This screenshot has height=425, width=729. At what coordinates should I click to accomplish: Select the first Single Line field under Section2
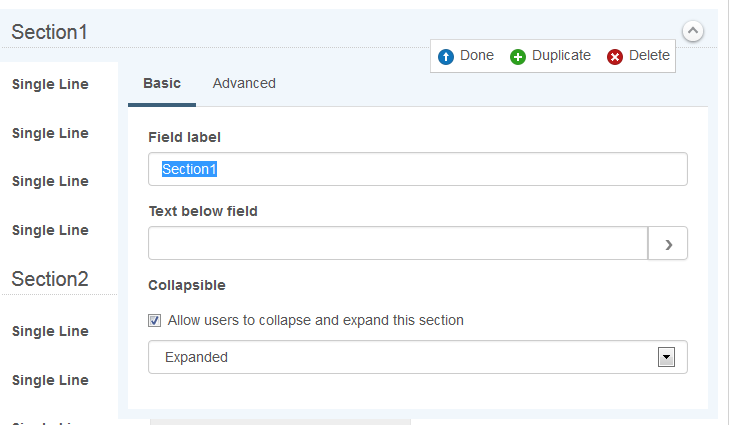[x=50, y=331]
